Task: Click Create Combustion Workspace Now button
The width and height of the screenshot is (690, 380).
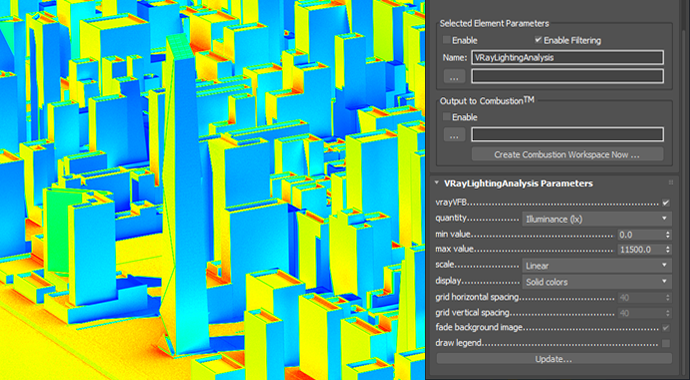Action: [567, 155]
